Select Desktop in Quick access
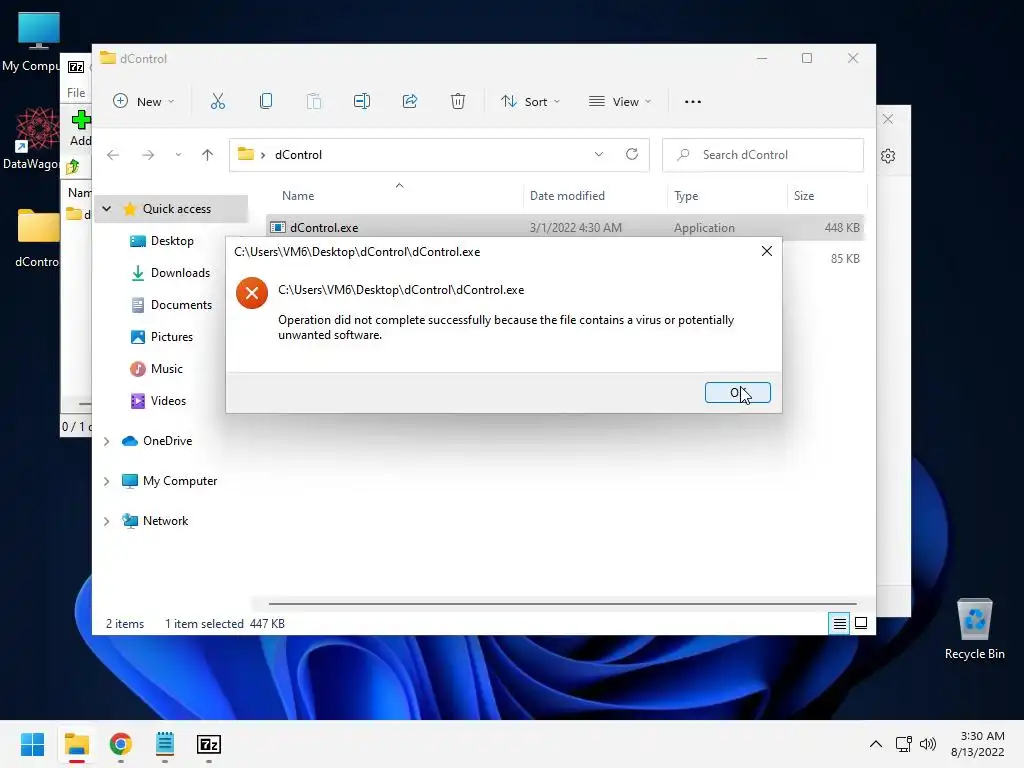Image resolution: width=1024 pixels, height=768 pixels. coord(172,241)
